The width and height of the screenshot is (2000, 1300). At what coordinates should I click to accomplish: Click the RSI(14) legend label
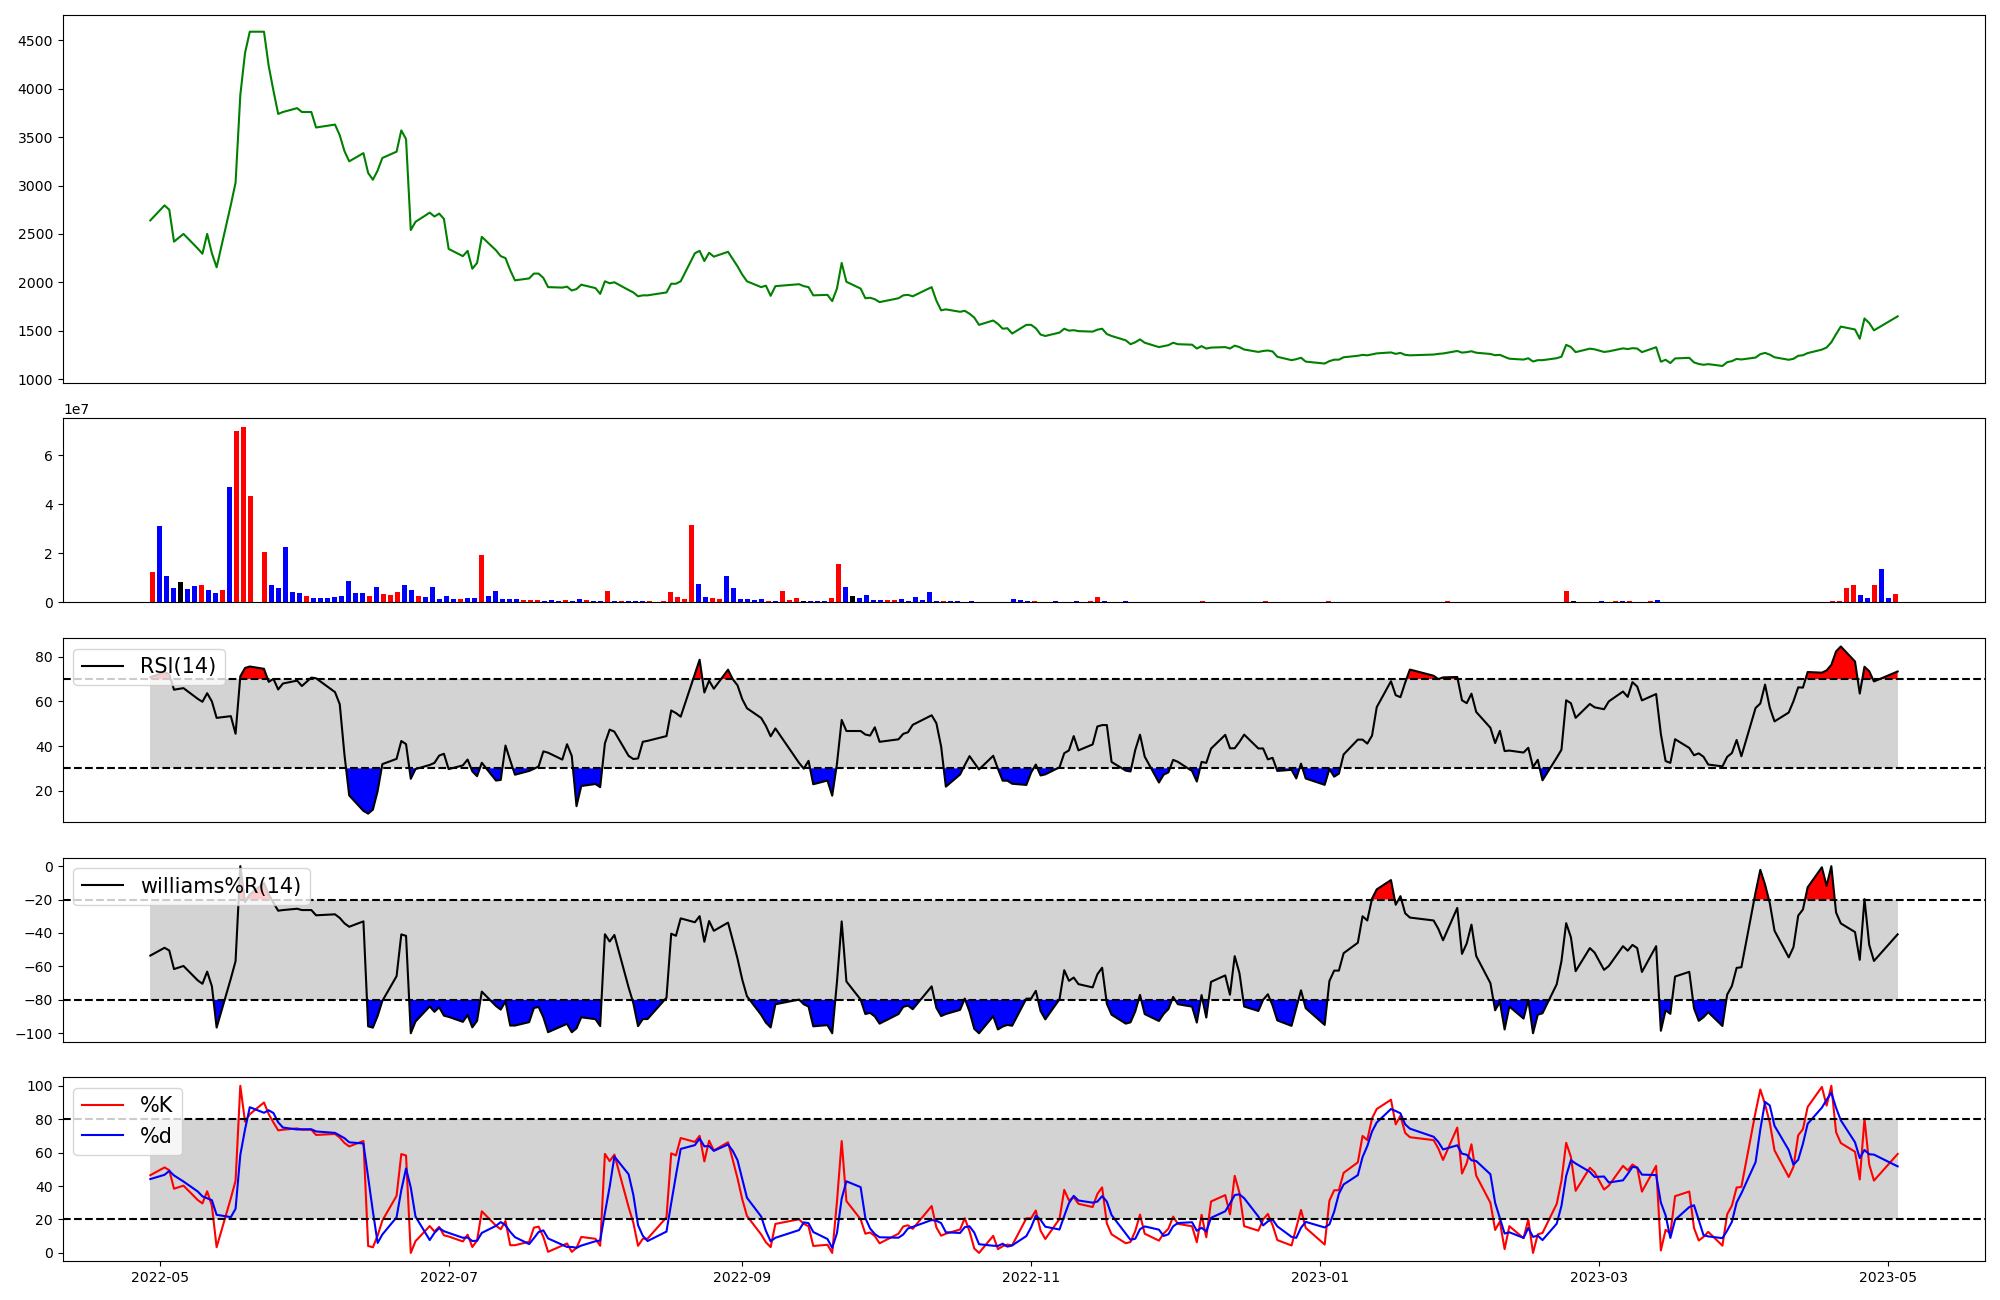pos(177,666)
